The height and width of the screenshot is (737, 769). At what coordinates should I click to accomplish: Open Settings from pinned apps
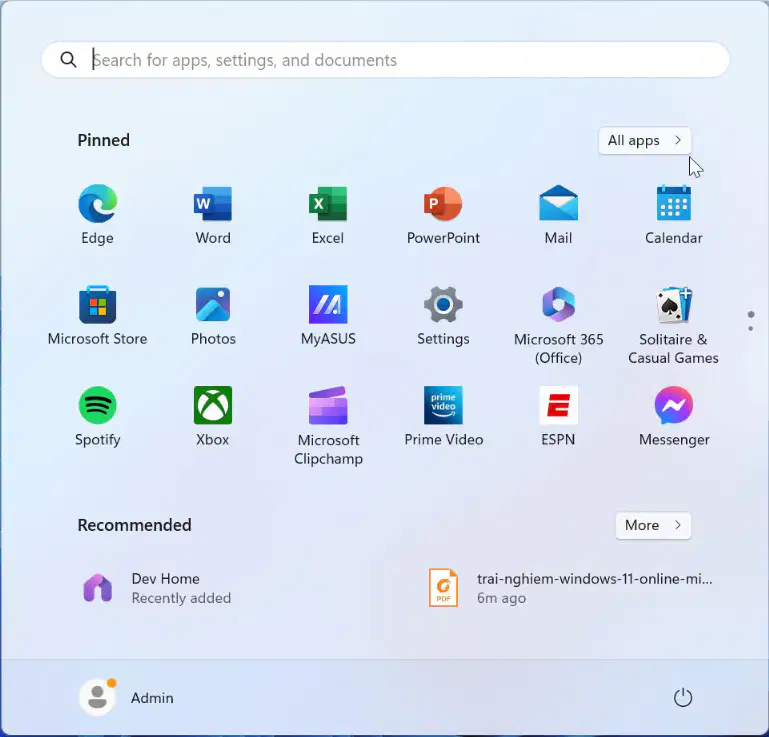tap(443, 316)
